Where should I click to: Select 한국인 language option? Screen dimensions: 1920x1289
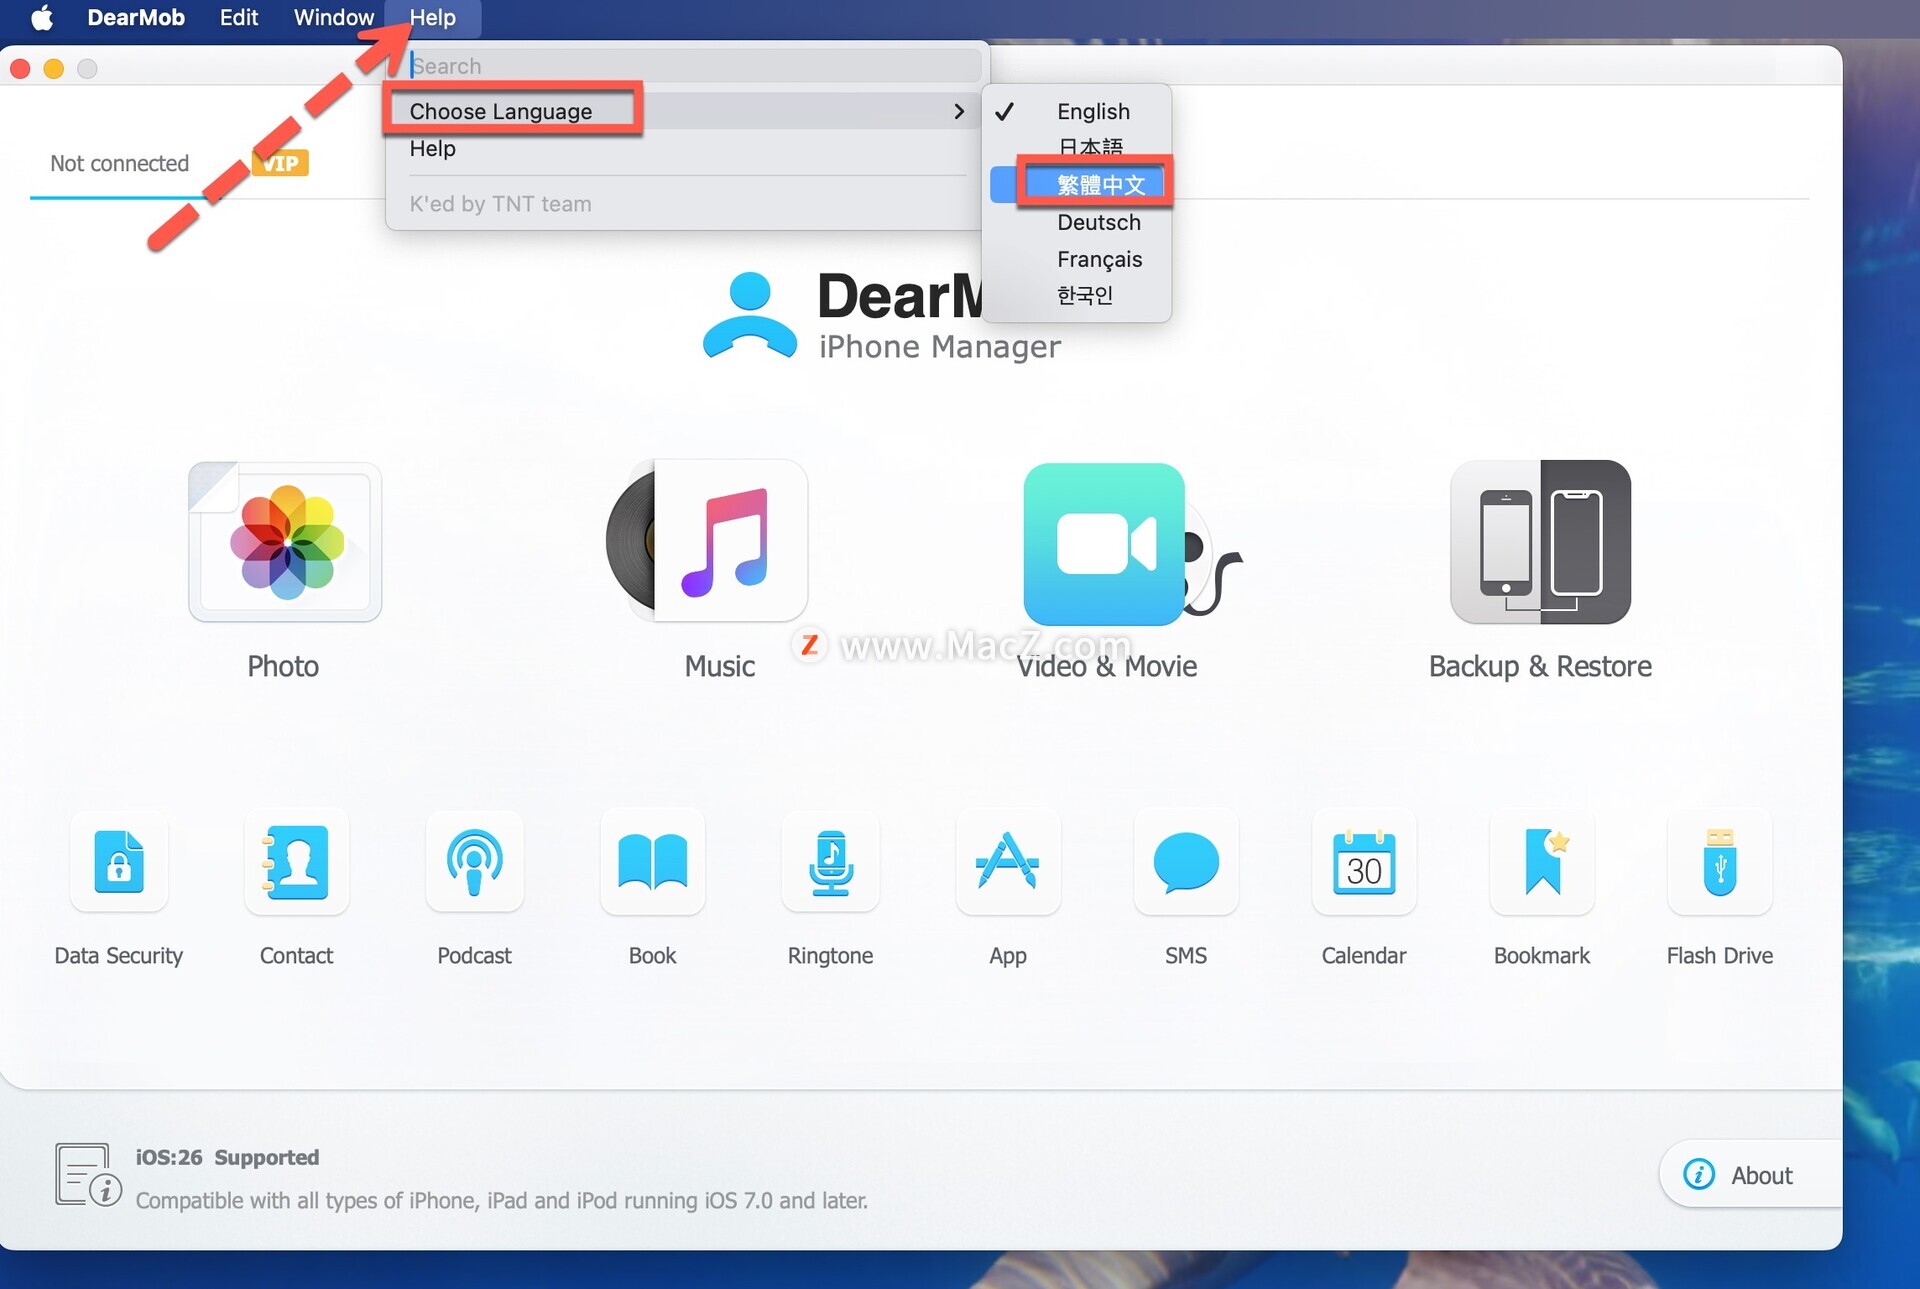tap(1077, 295)
